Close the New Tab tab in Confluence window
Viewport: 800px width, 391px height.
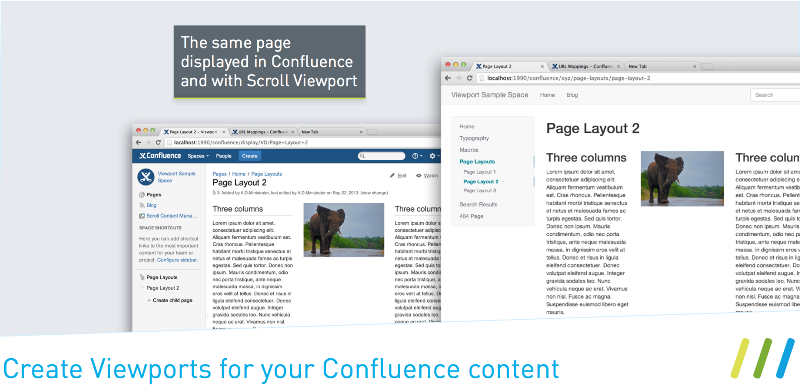click(x=361, y=132)
